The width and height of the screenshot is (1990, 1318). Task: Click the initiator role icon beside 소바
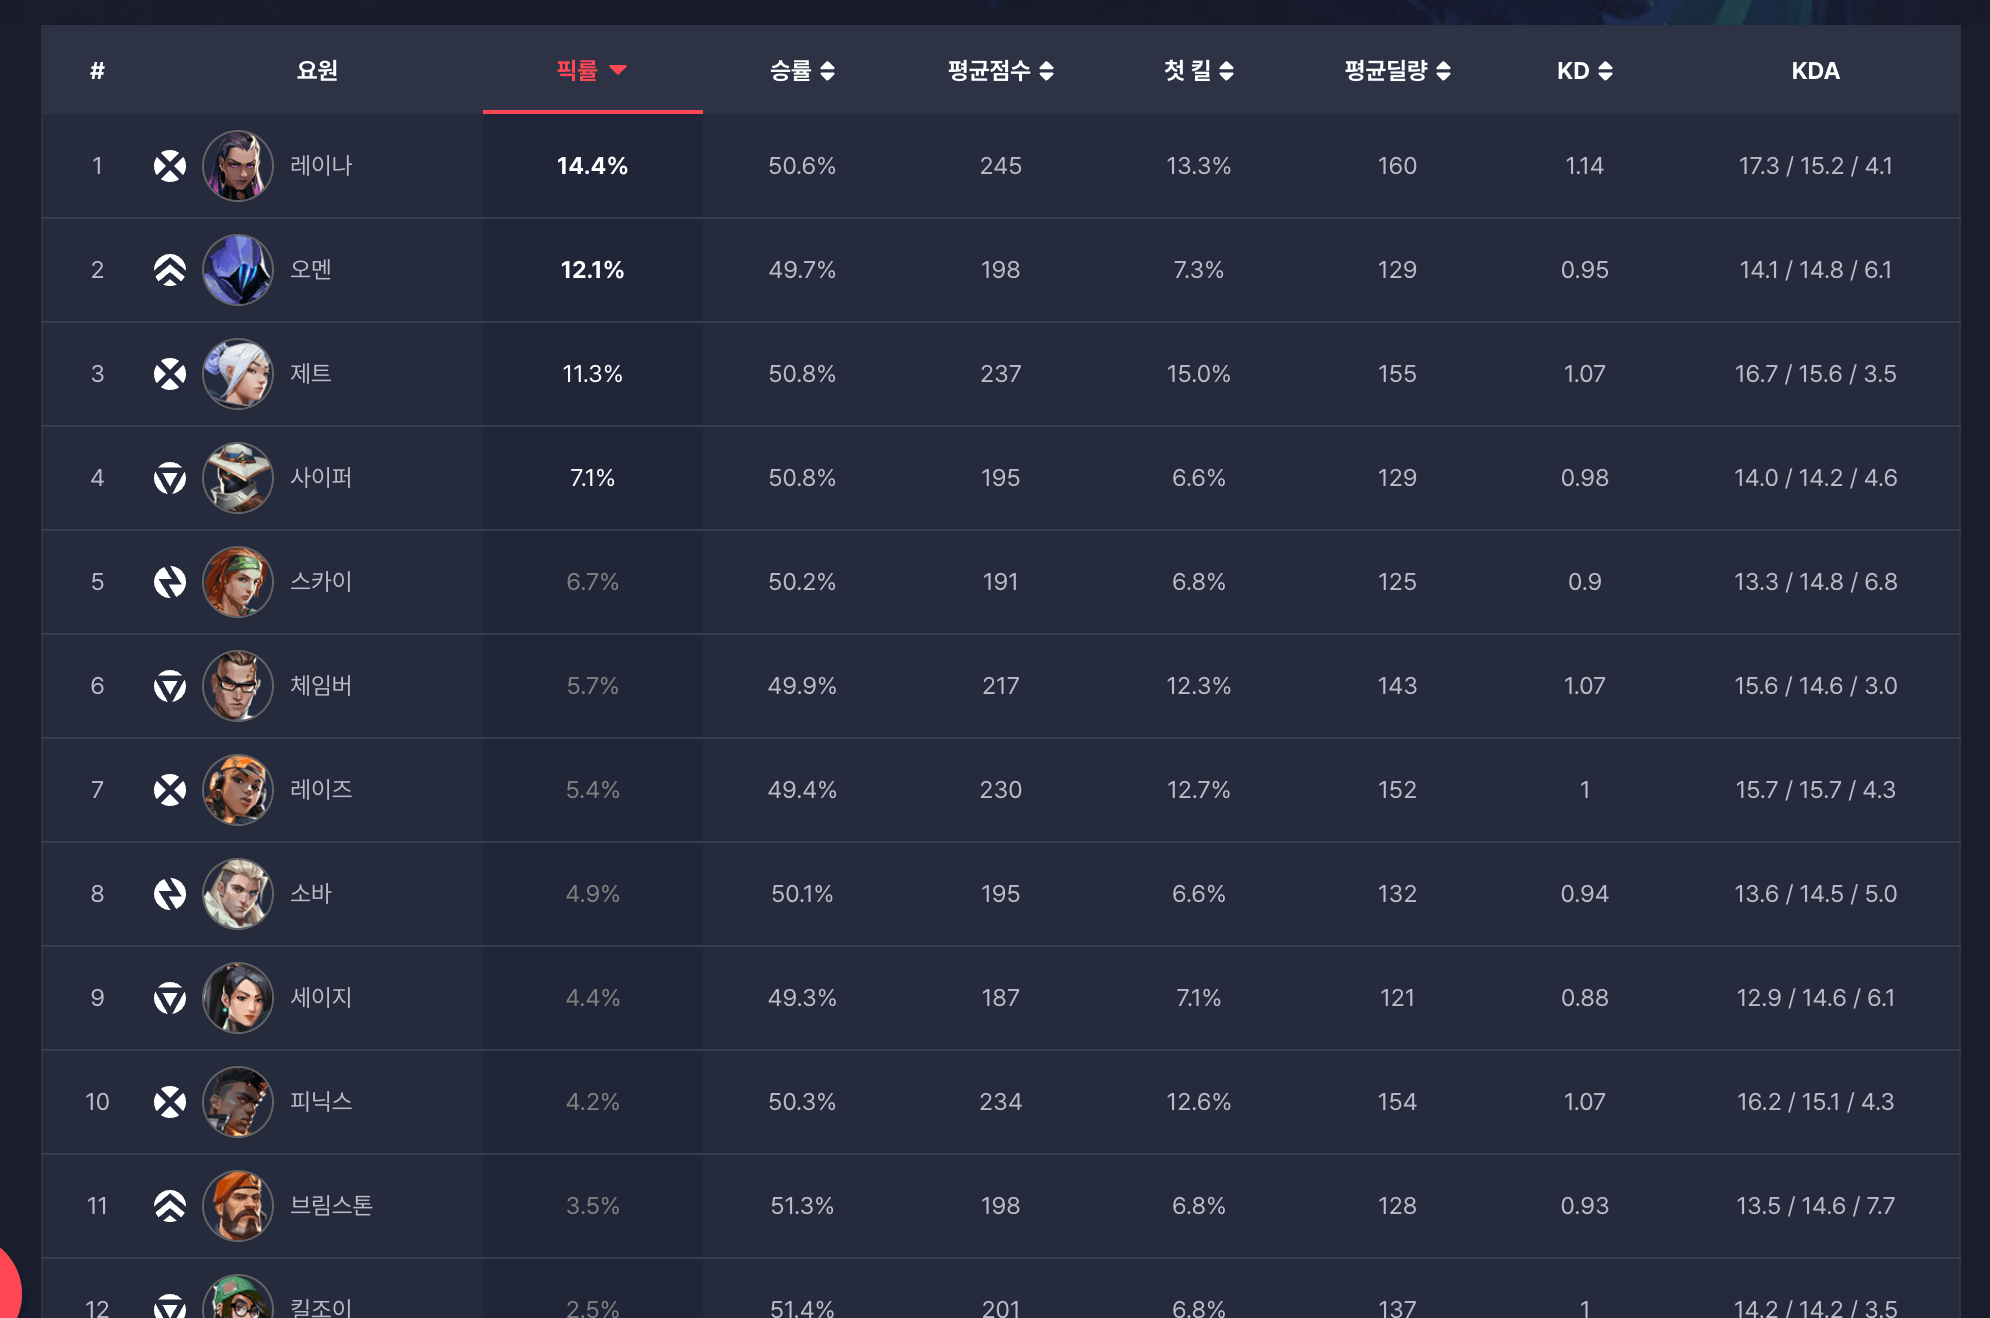[x=170, y=894]
